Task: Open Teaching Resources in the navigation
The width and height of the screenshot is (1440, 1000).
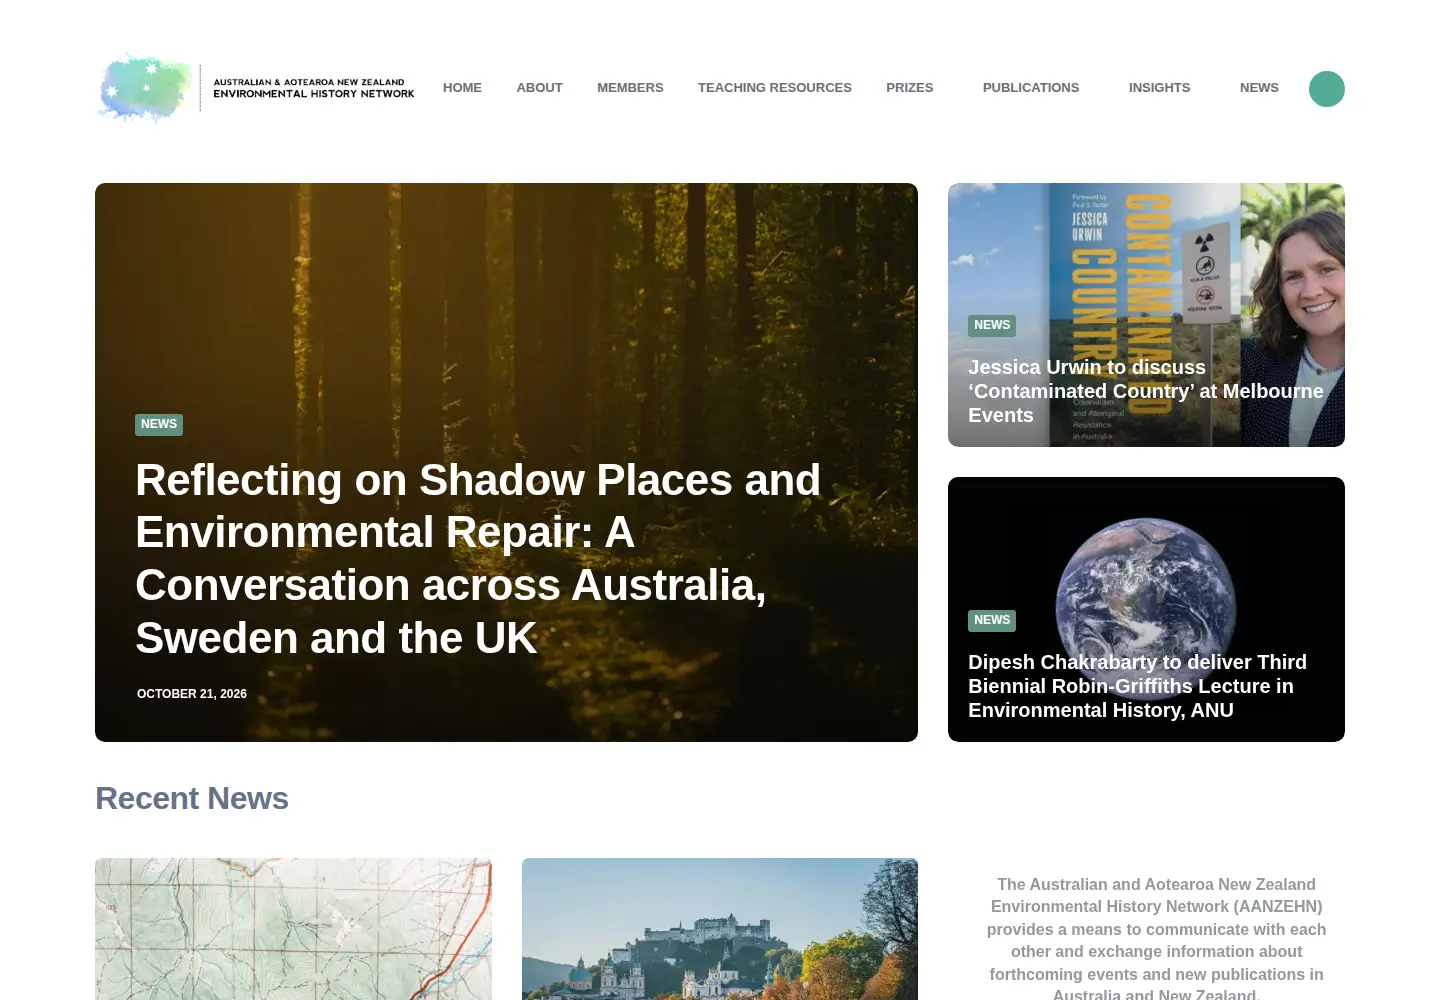Action: pyautogui.click(x=775, y=88)
